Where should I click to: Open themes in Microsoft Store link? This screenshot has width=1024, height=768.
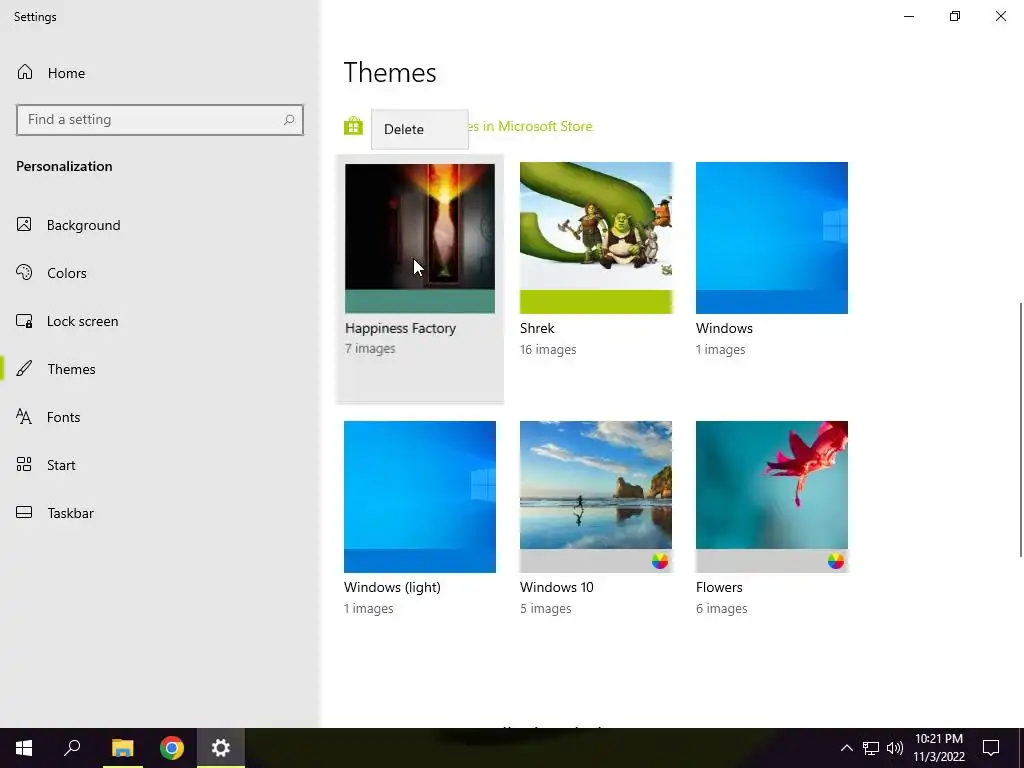(530, 126)
